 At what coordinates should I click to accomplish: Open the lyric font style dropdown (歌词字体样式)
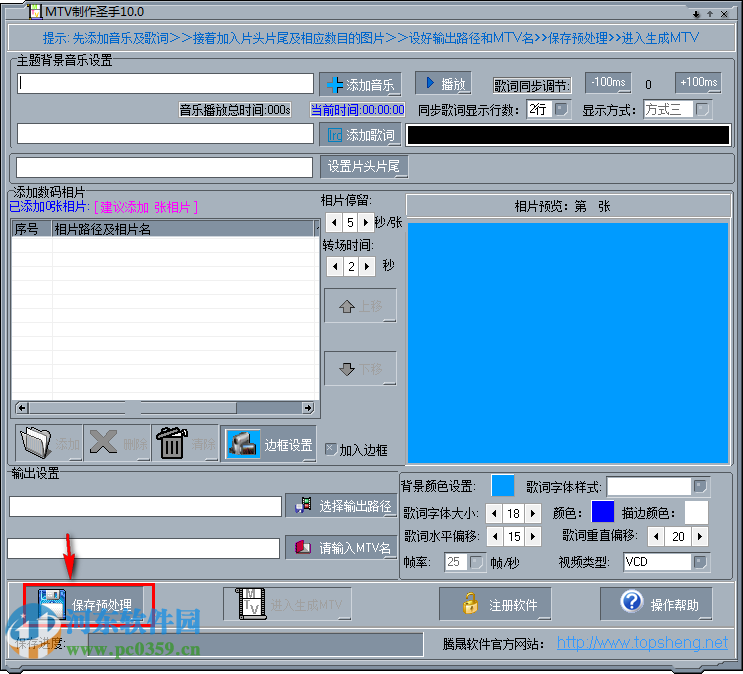700,486
